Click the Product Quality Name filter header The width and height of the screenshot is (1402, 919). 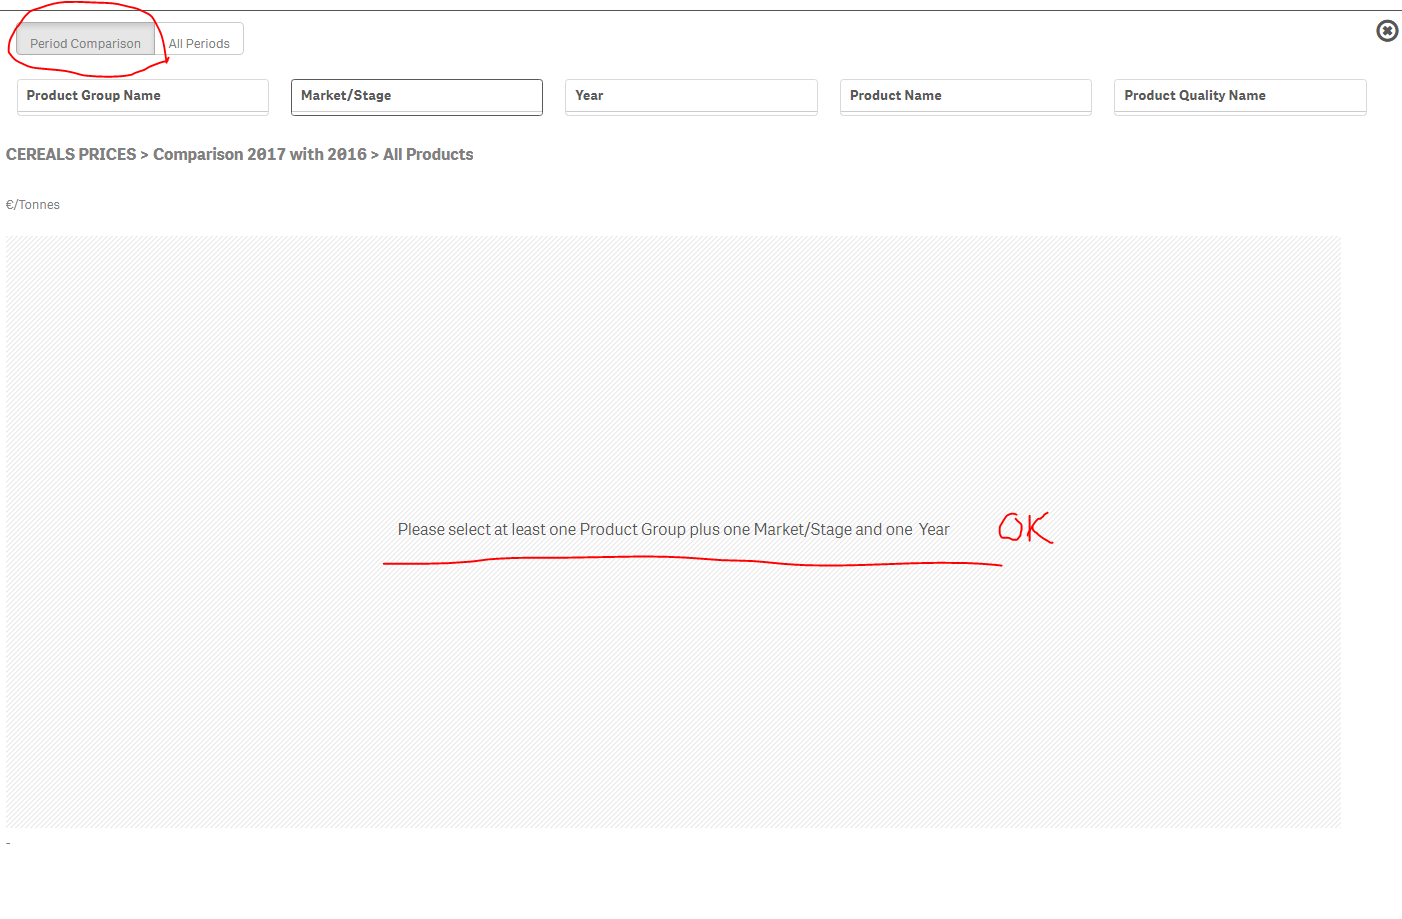(1240, 96)
